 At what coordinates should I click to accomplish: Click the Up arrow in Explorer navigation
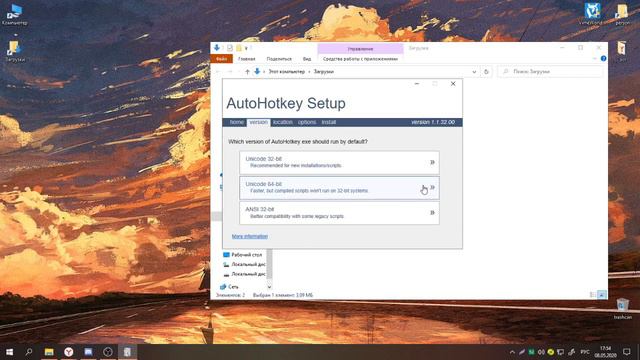[x=247, y=71]
